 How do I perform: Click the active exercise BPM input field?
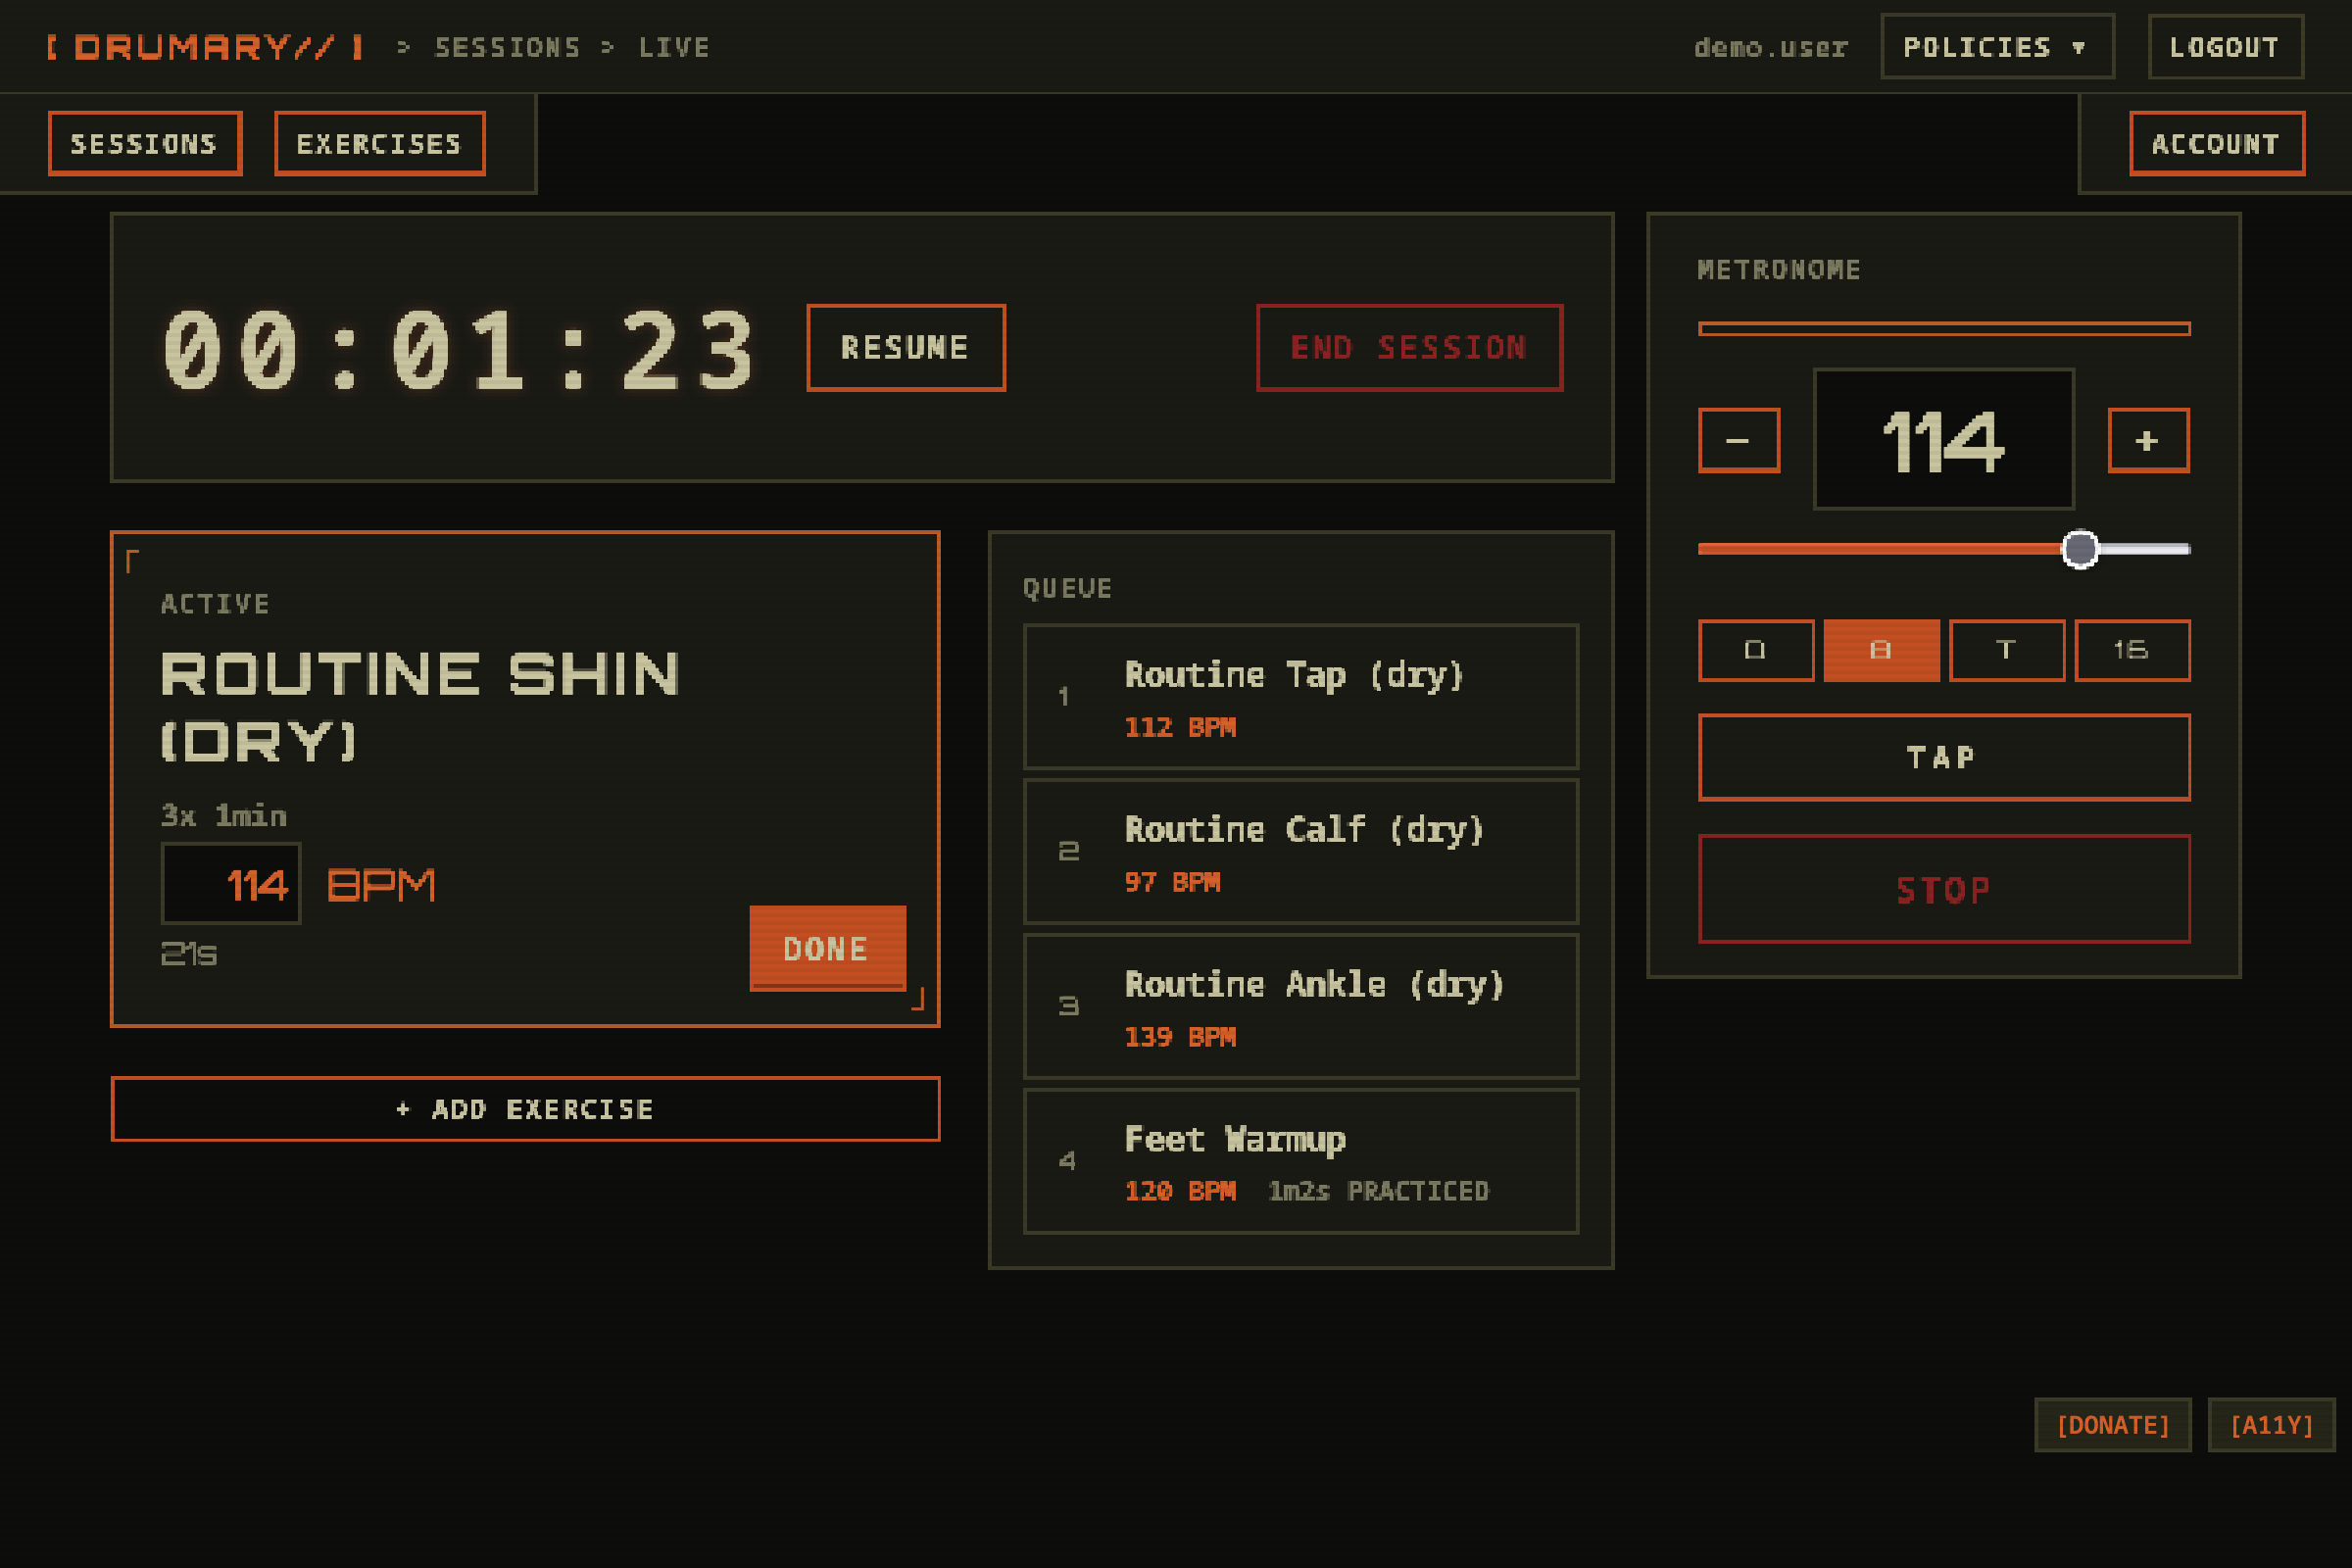point(231,884)
